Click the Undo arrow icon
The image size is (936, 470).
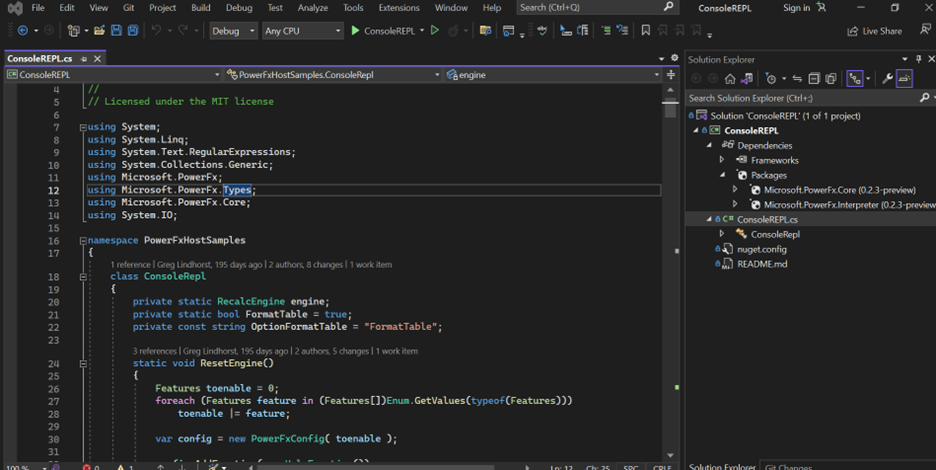click(x=156, y=30)
